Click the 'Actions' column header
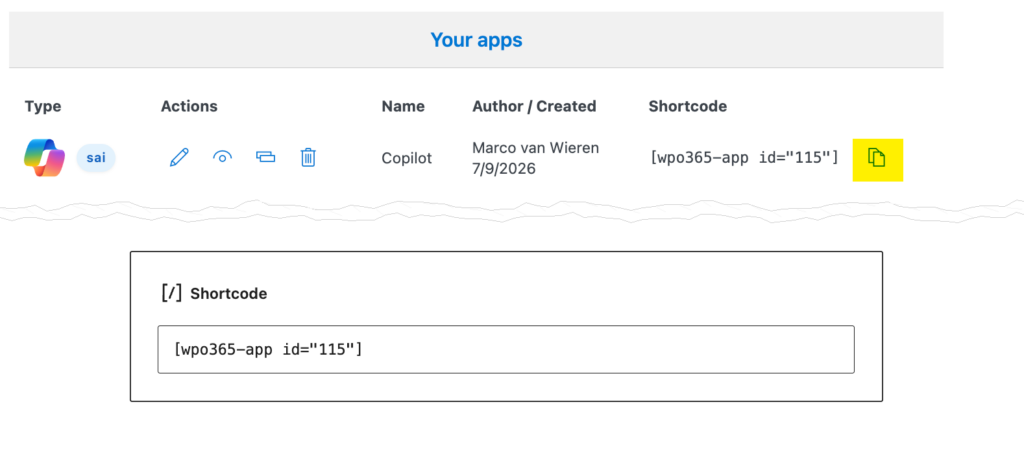This screenshot has width=1024, height=472. point(189,106)
